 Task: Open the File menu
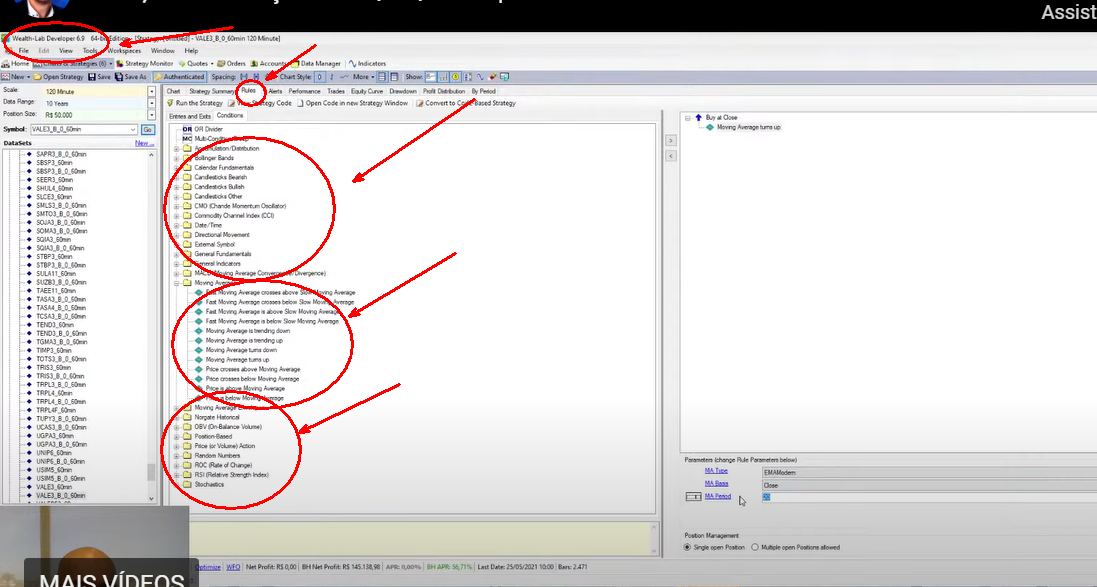(24, 51)
